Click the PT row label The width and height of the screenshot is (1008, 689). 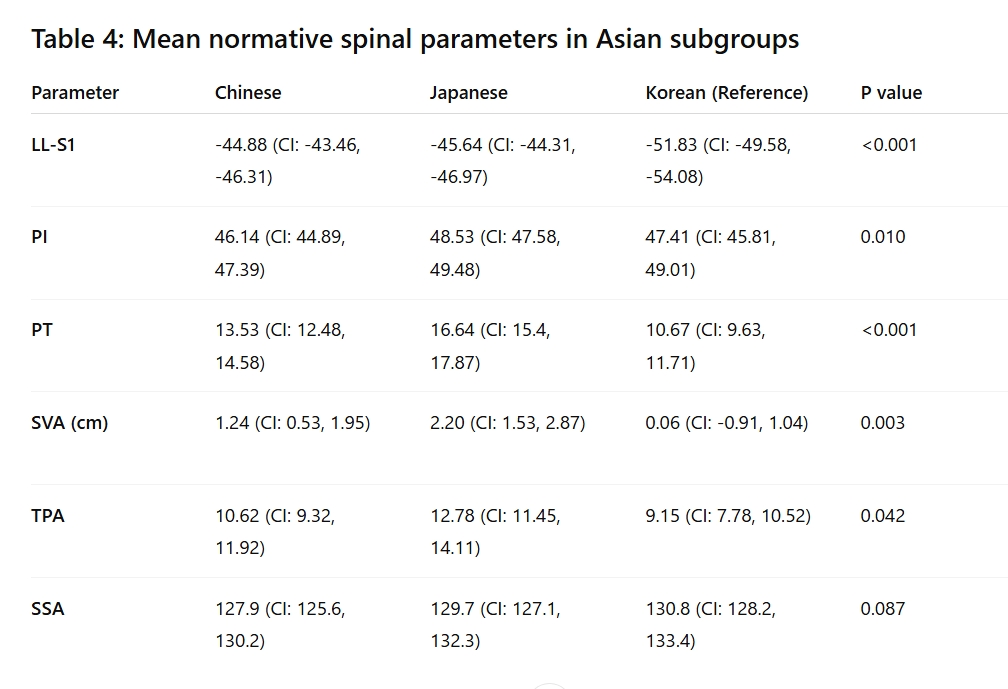point(42,330)
